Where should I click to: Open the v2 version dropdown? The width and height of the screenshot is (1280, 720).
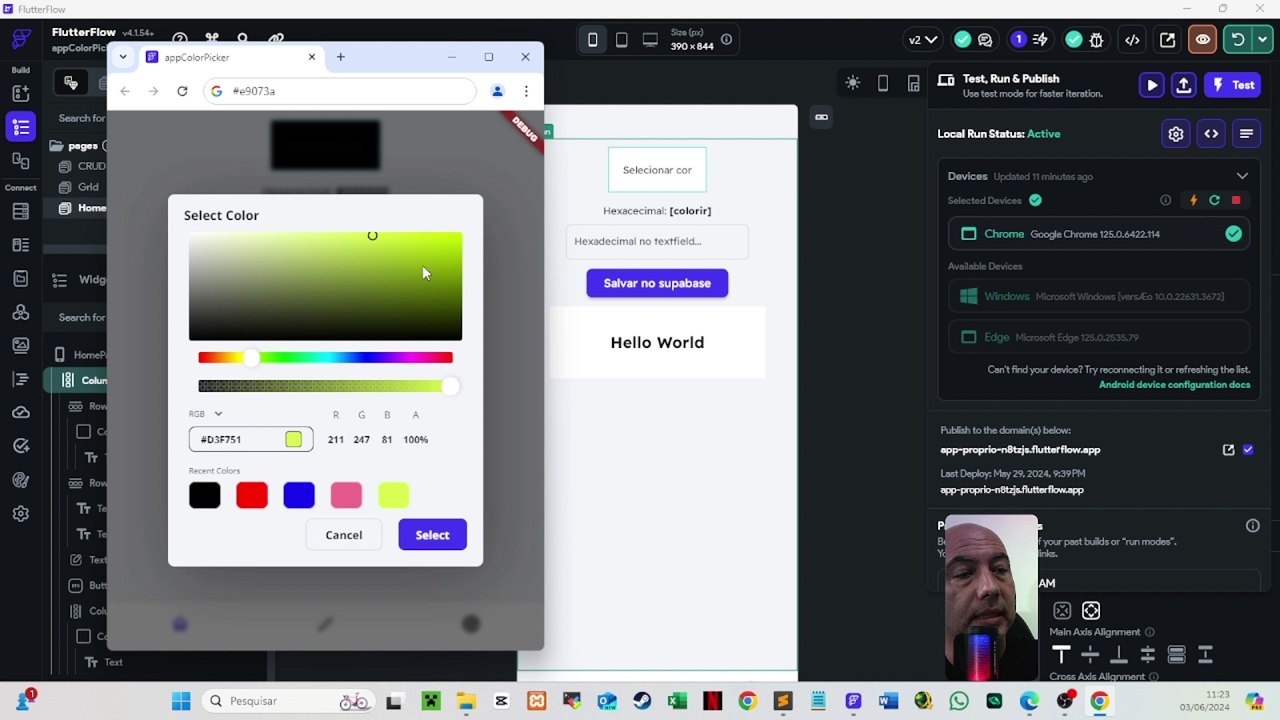click(x=922, y=40)
